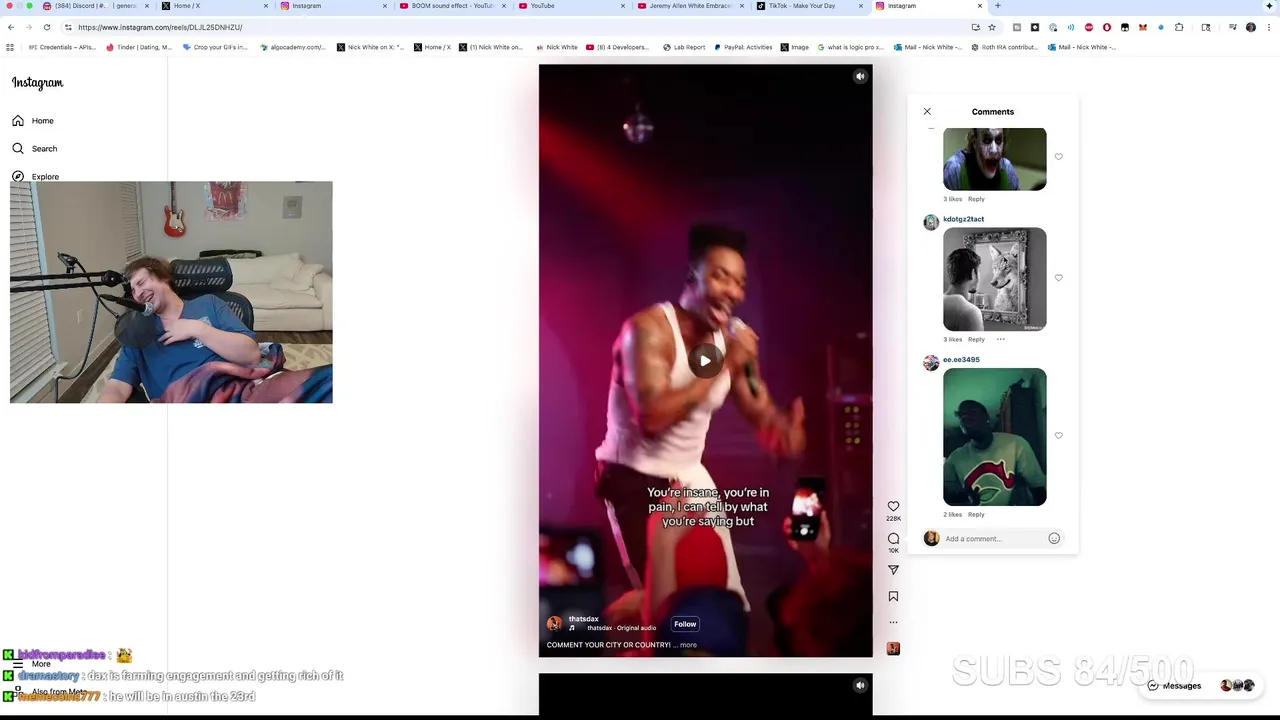Switch to 'TikTok - Make Your Day' tab
The height and width of the screenshot is (720, 1280).
pyautogui.click(x=808, y=6)
